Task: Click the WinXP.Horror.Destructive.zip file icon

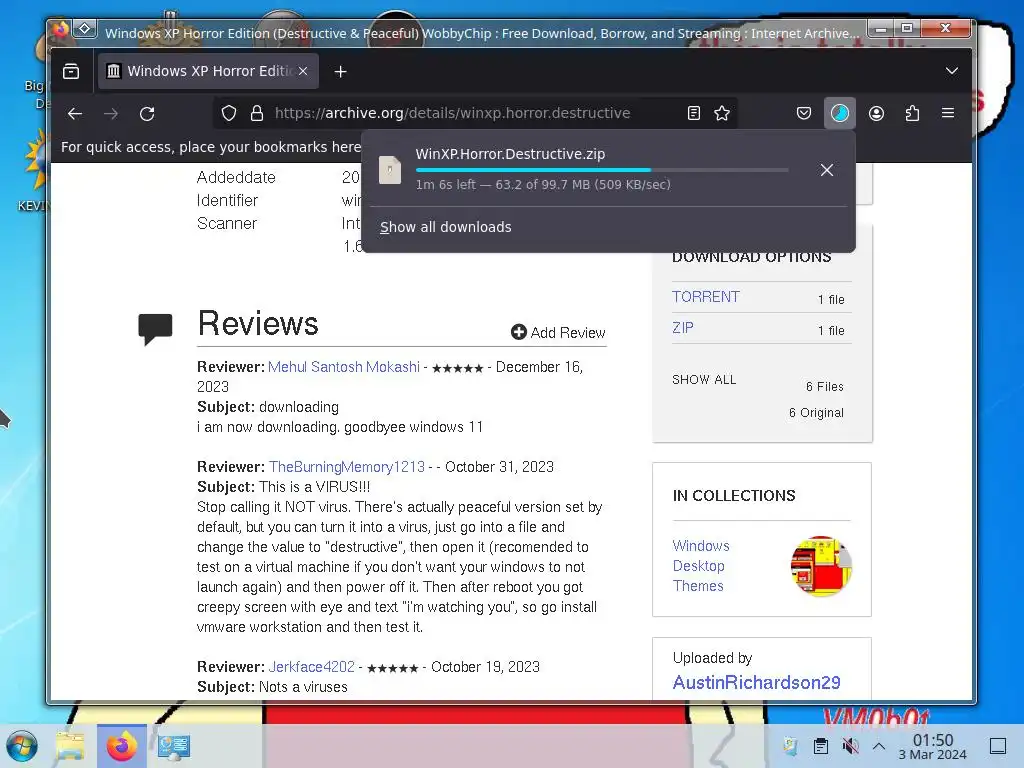Action: click(390, 170)
